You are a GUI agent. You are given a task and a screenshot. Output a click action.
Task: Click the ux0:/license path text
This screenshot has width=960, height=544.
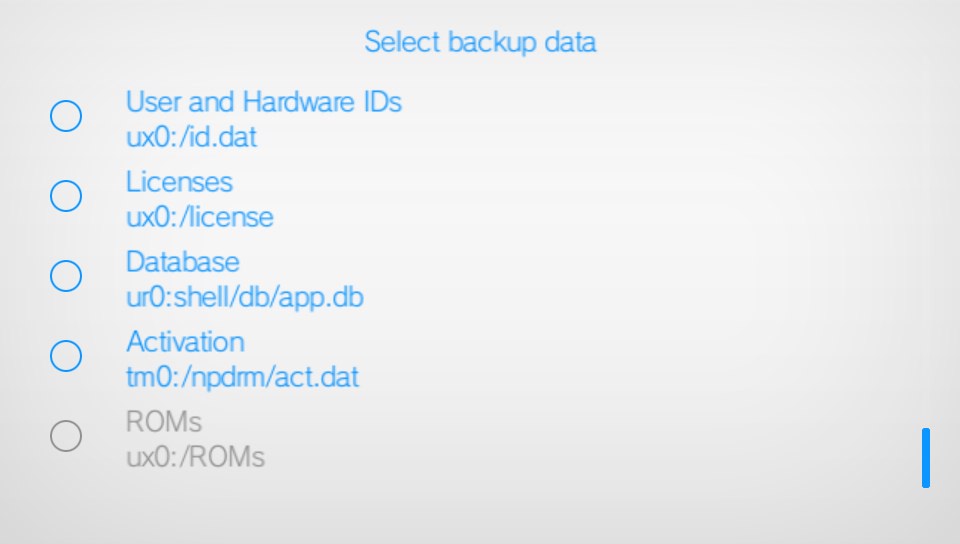pos(199,217)
